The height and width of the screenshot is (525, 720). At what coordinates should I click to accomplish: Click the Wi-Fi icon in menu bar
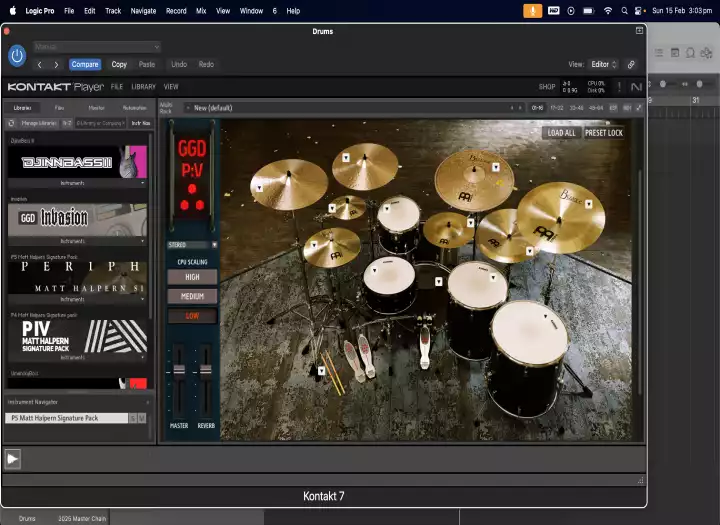(607, 11)
